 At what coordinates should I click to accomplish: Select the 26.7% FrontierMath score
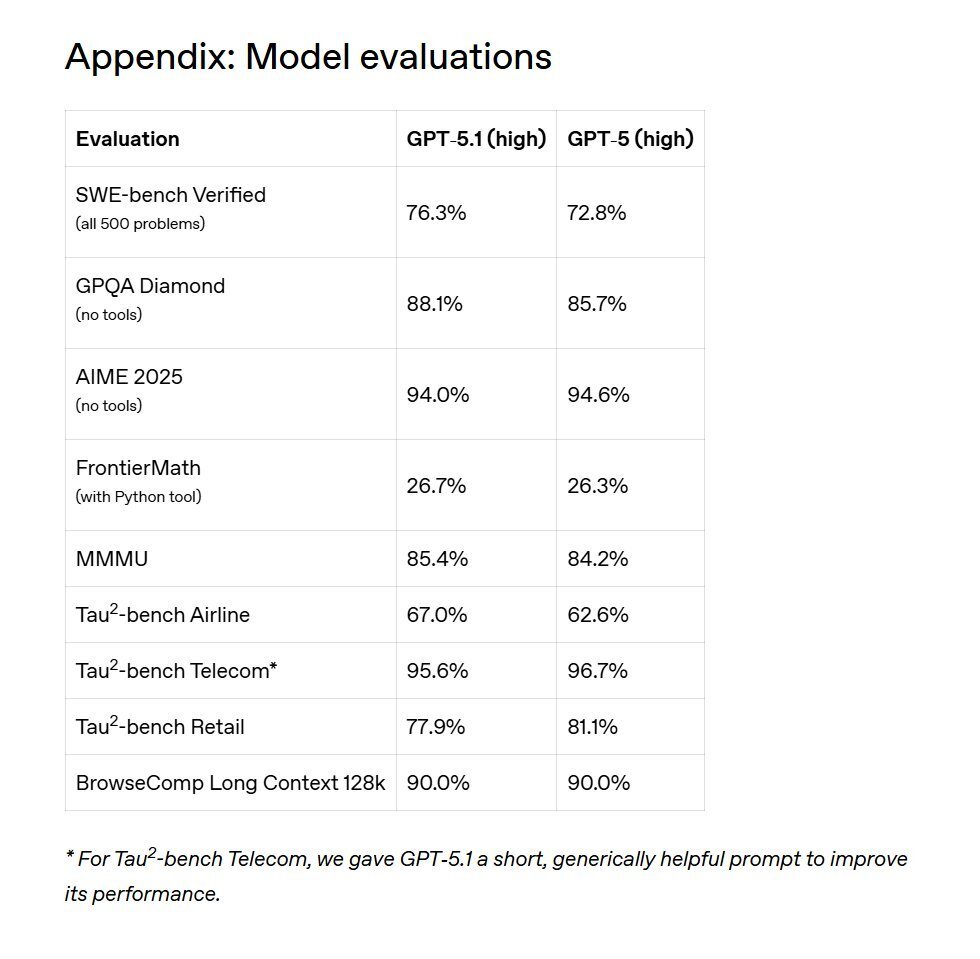pos(436,486)
